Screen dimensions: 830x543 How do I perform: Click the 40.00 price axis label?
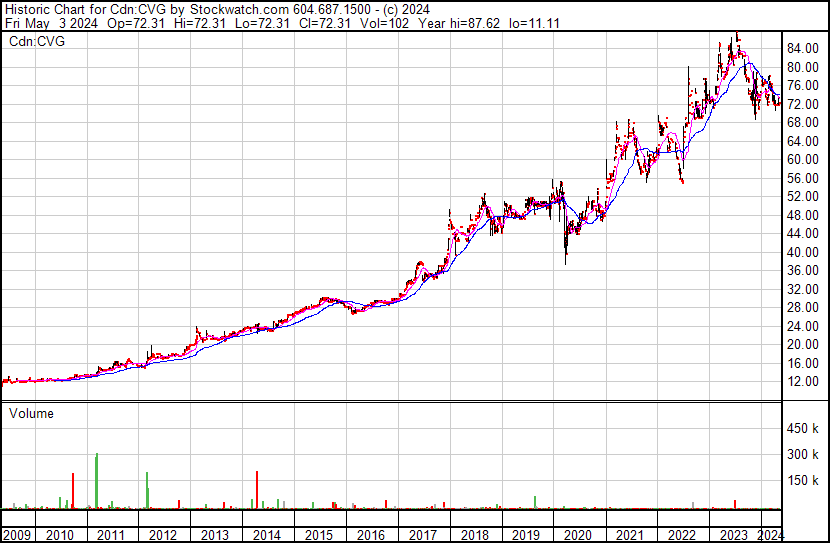point(803,252)
